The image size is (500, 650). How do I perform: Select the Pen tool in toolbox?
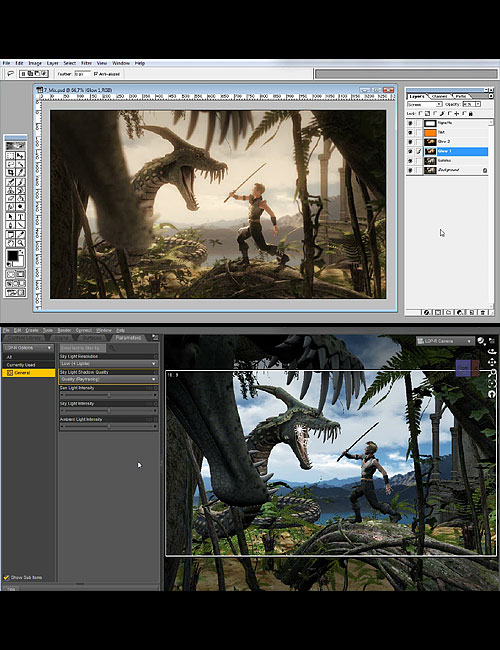tap(10, 225)
